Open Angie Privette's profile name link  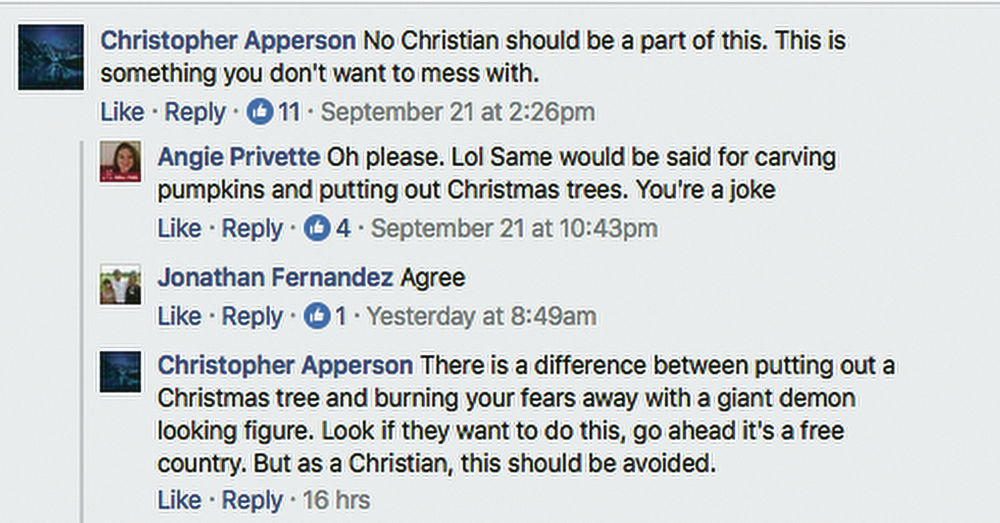pos(238,158)
